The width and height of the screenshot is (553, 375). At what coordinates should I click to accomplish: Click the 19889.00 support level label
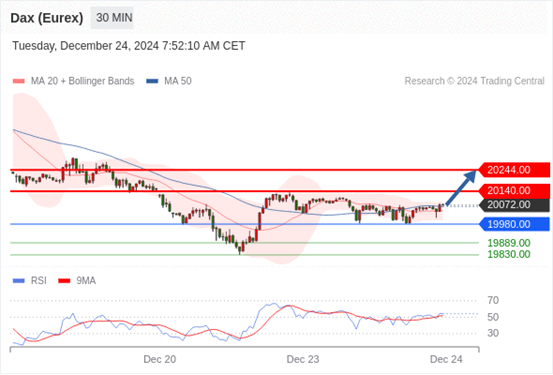click(509, 243)
